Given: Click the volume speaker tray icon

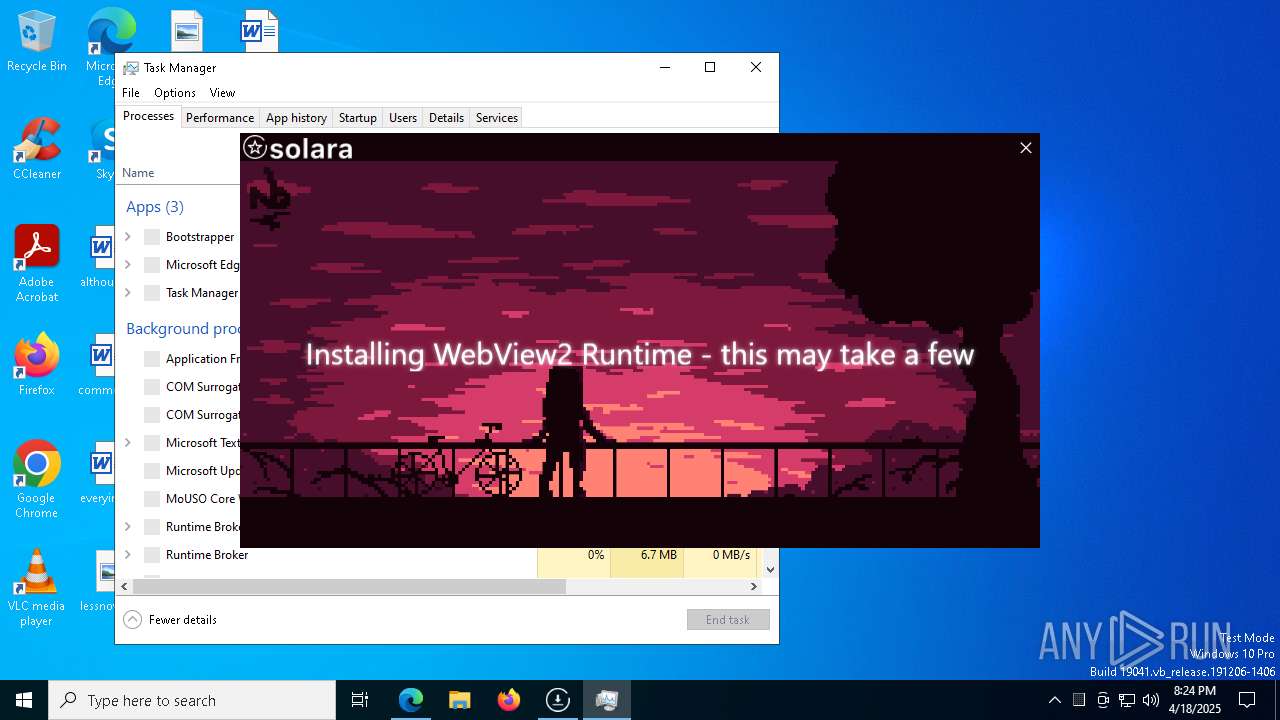Looking at the screenshot, I should (1151, 700).
